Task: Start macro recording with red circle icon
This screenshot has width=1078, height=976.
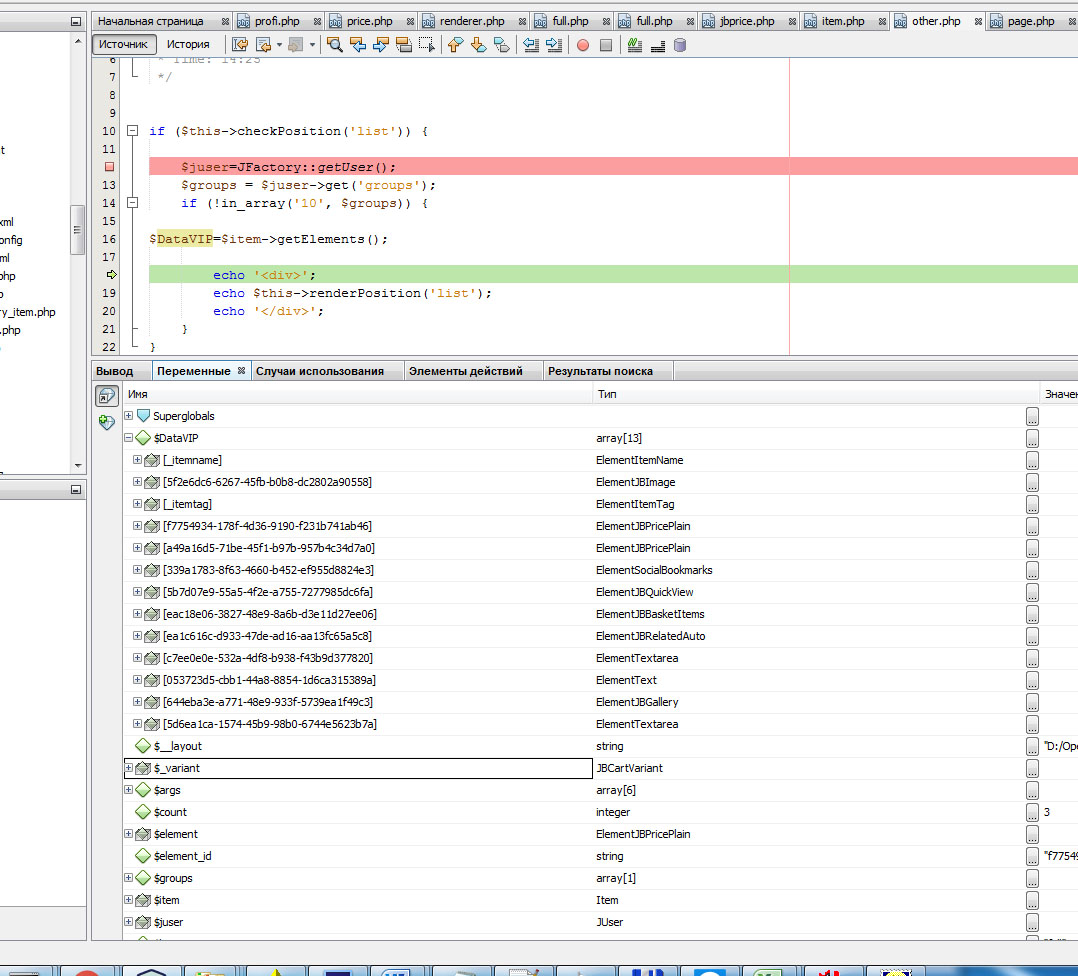Action: (x=583, y=45)
